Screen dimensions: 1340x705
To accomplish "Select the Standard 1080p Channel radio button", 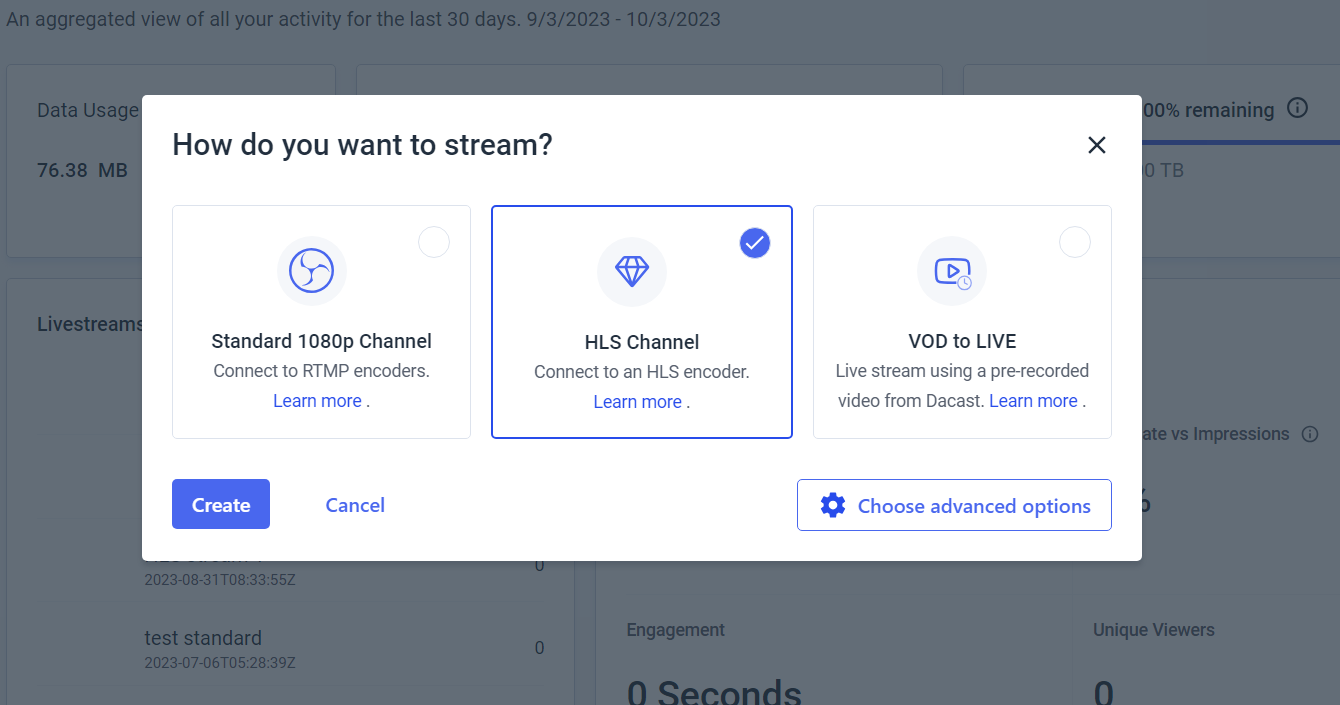I will click(x=434, y=242).
